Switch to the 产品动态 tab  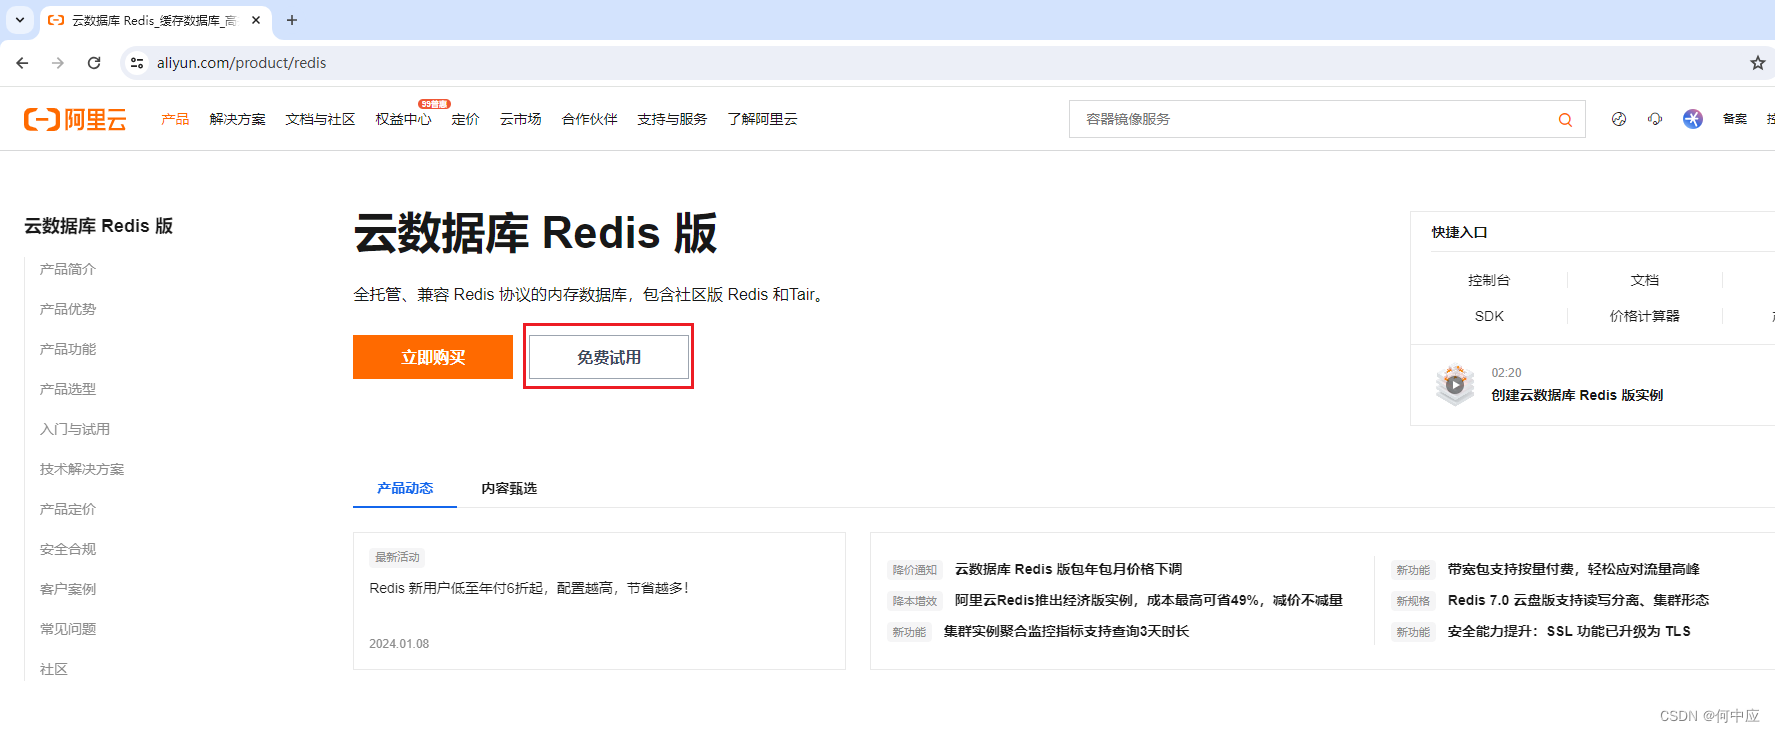pyautogui.click(x=405, y=488)
